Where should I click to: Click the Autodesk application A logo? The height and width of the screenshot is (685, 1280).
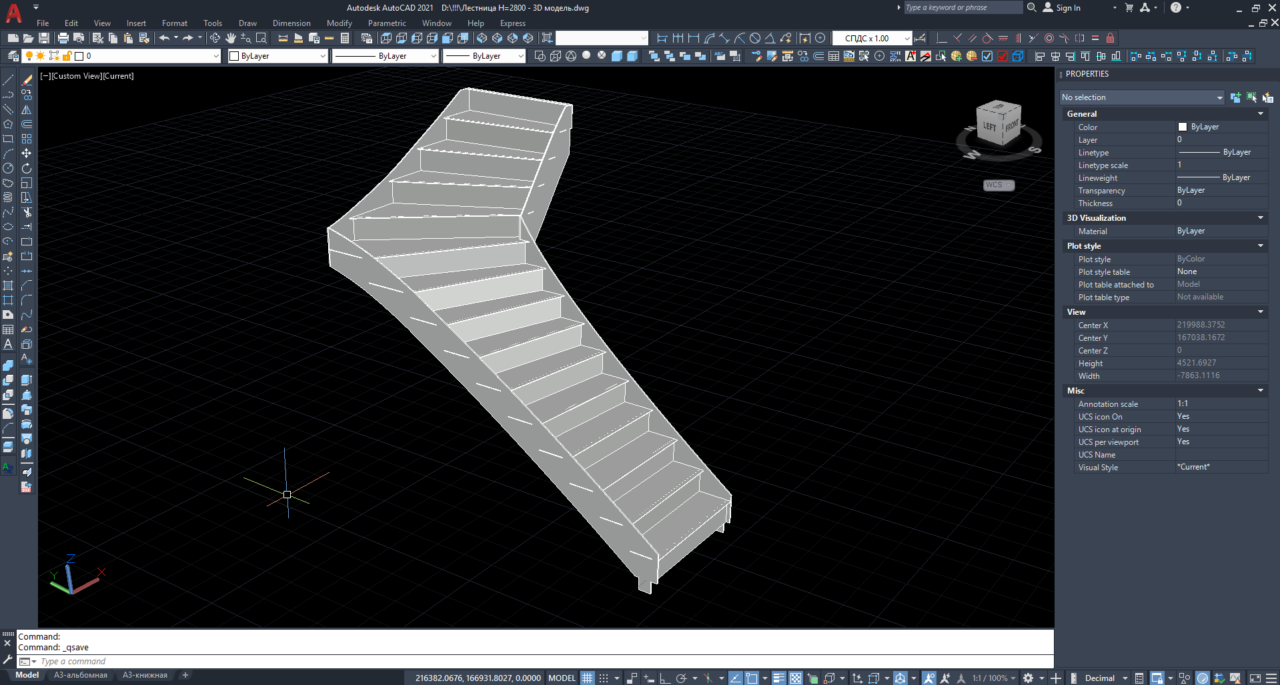pos(13,14)
